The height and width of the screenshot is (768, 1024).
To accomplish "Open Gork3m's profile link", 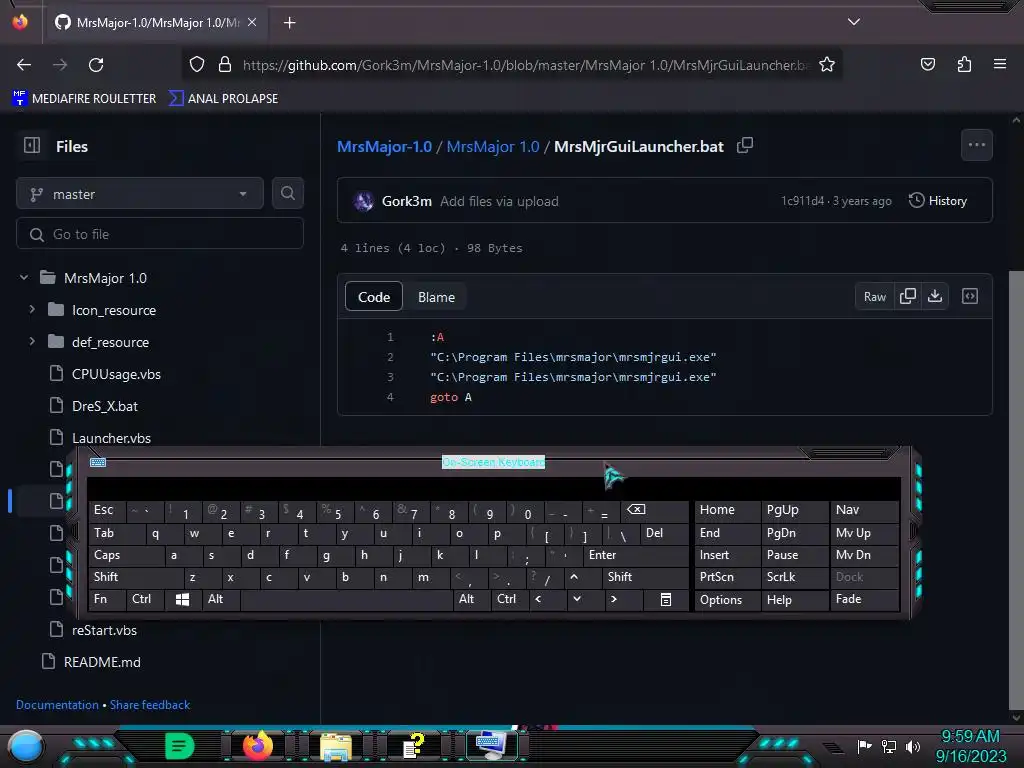I will (x=406, y=201).
